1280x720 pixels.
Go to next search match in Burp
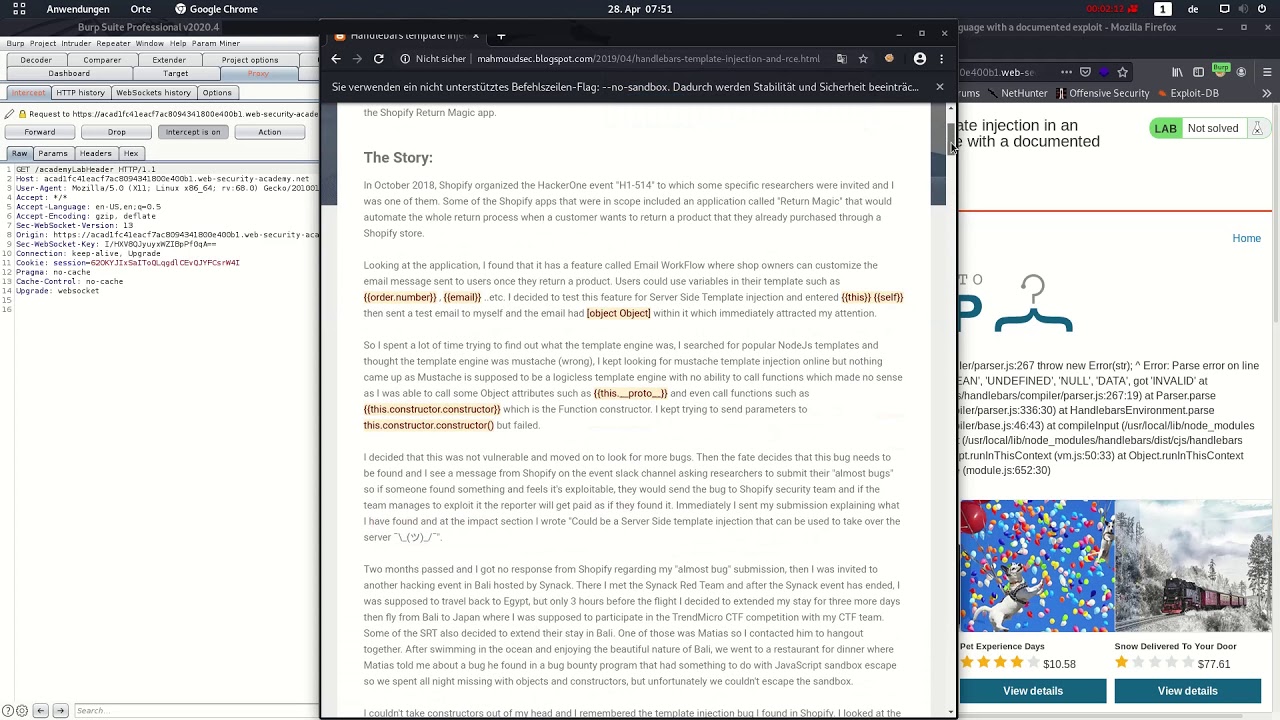[x=60, y=711]
